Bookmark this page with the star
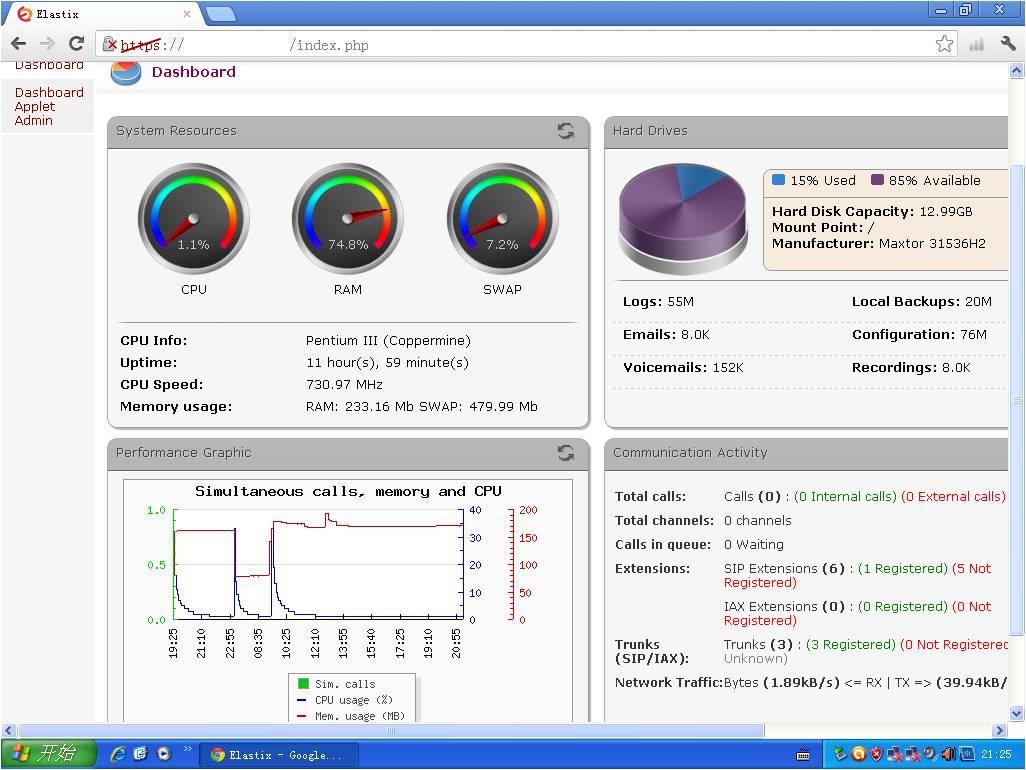Viewport: 1026px width, 770px height. [x=944, y=44]
